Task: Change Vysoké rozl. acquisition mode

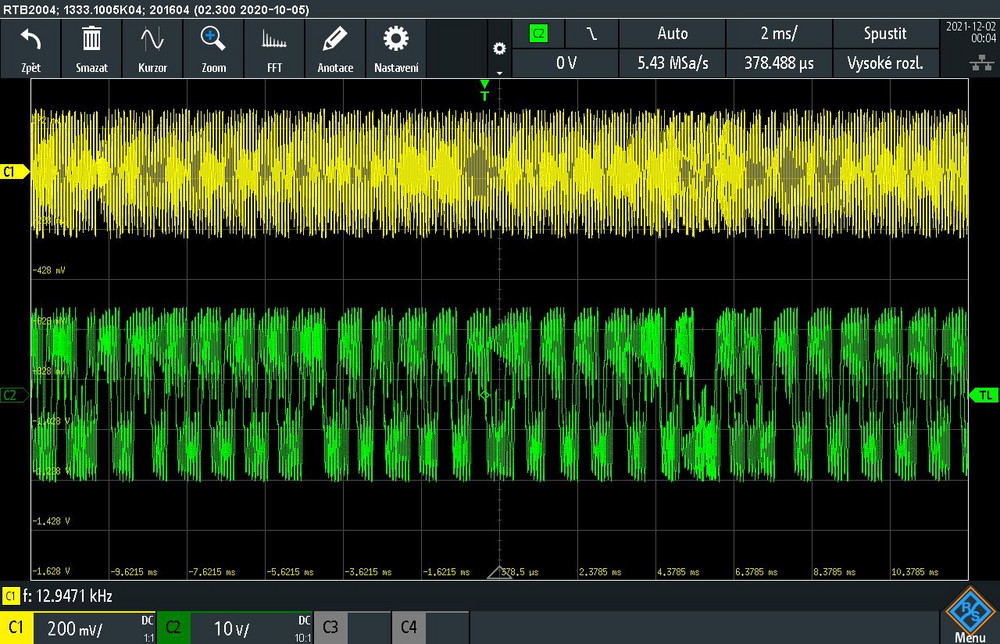Action: point(885,63)
